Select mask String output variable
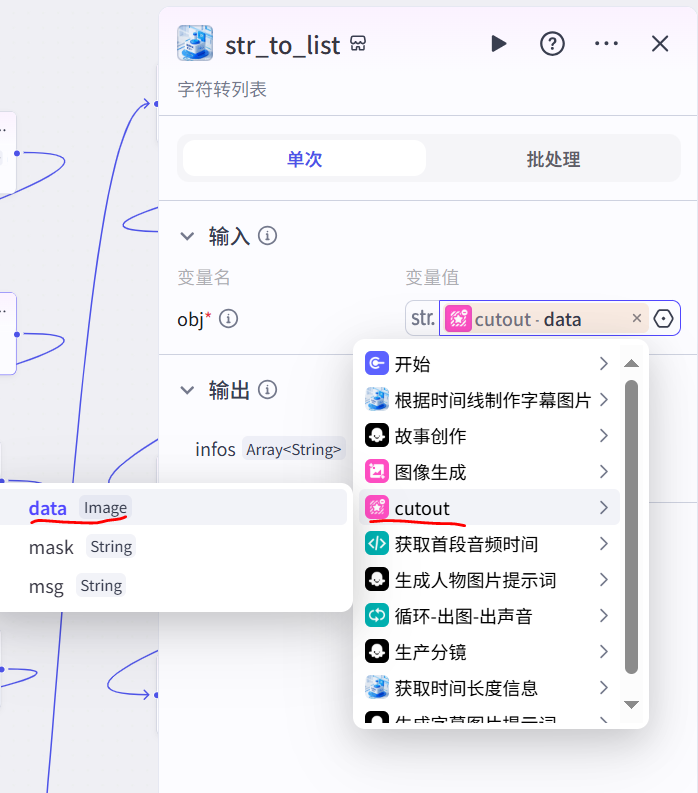 coord(174,547)
